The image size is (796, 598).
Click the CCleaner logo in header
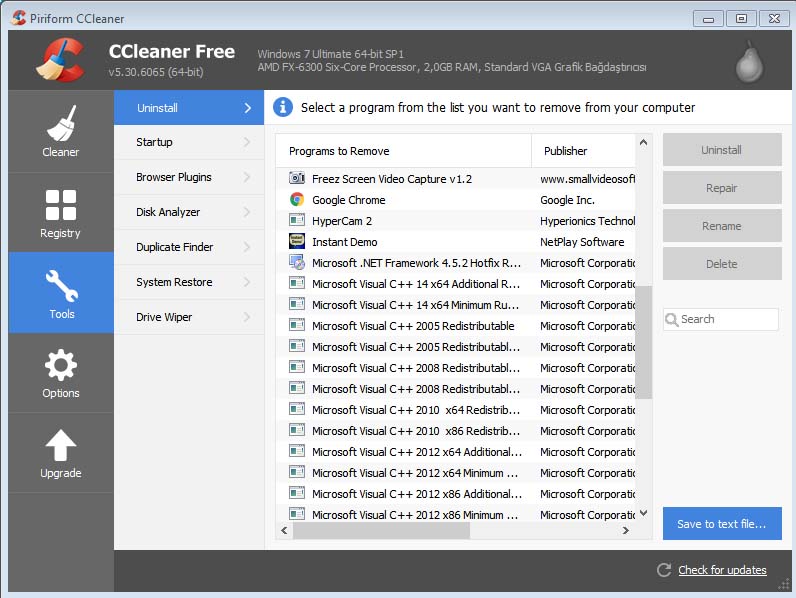(x=60, y=60)
